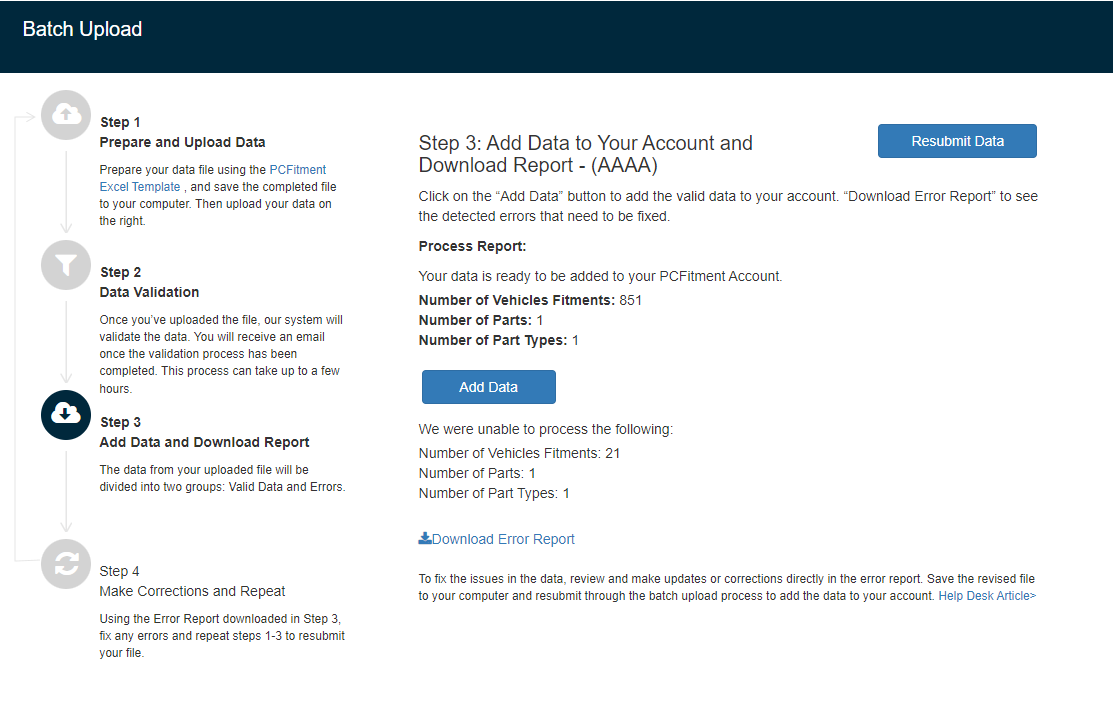Open the Help Desk Article link
Screen dimensions: 1113x709
pyautogui.click(x=986, y=595)
